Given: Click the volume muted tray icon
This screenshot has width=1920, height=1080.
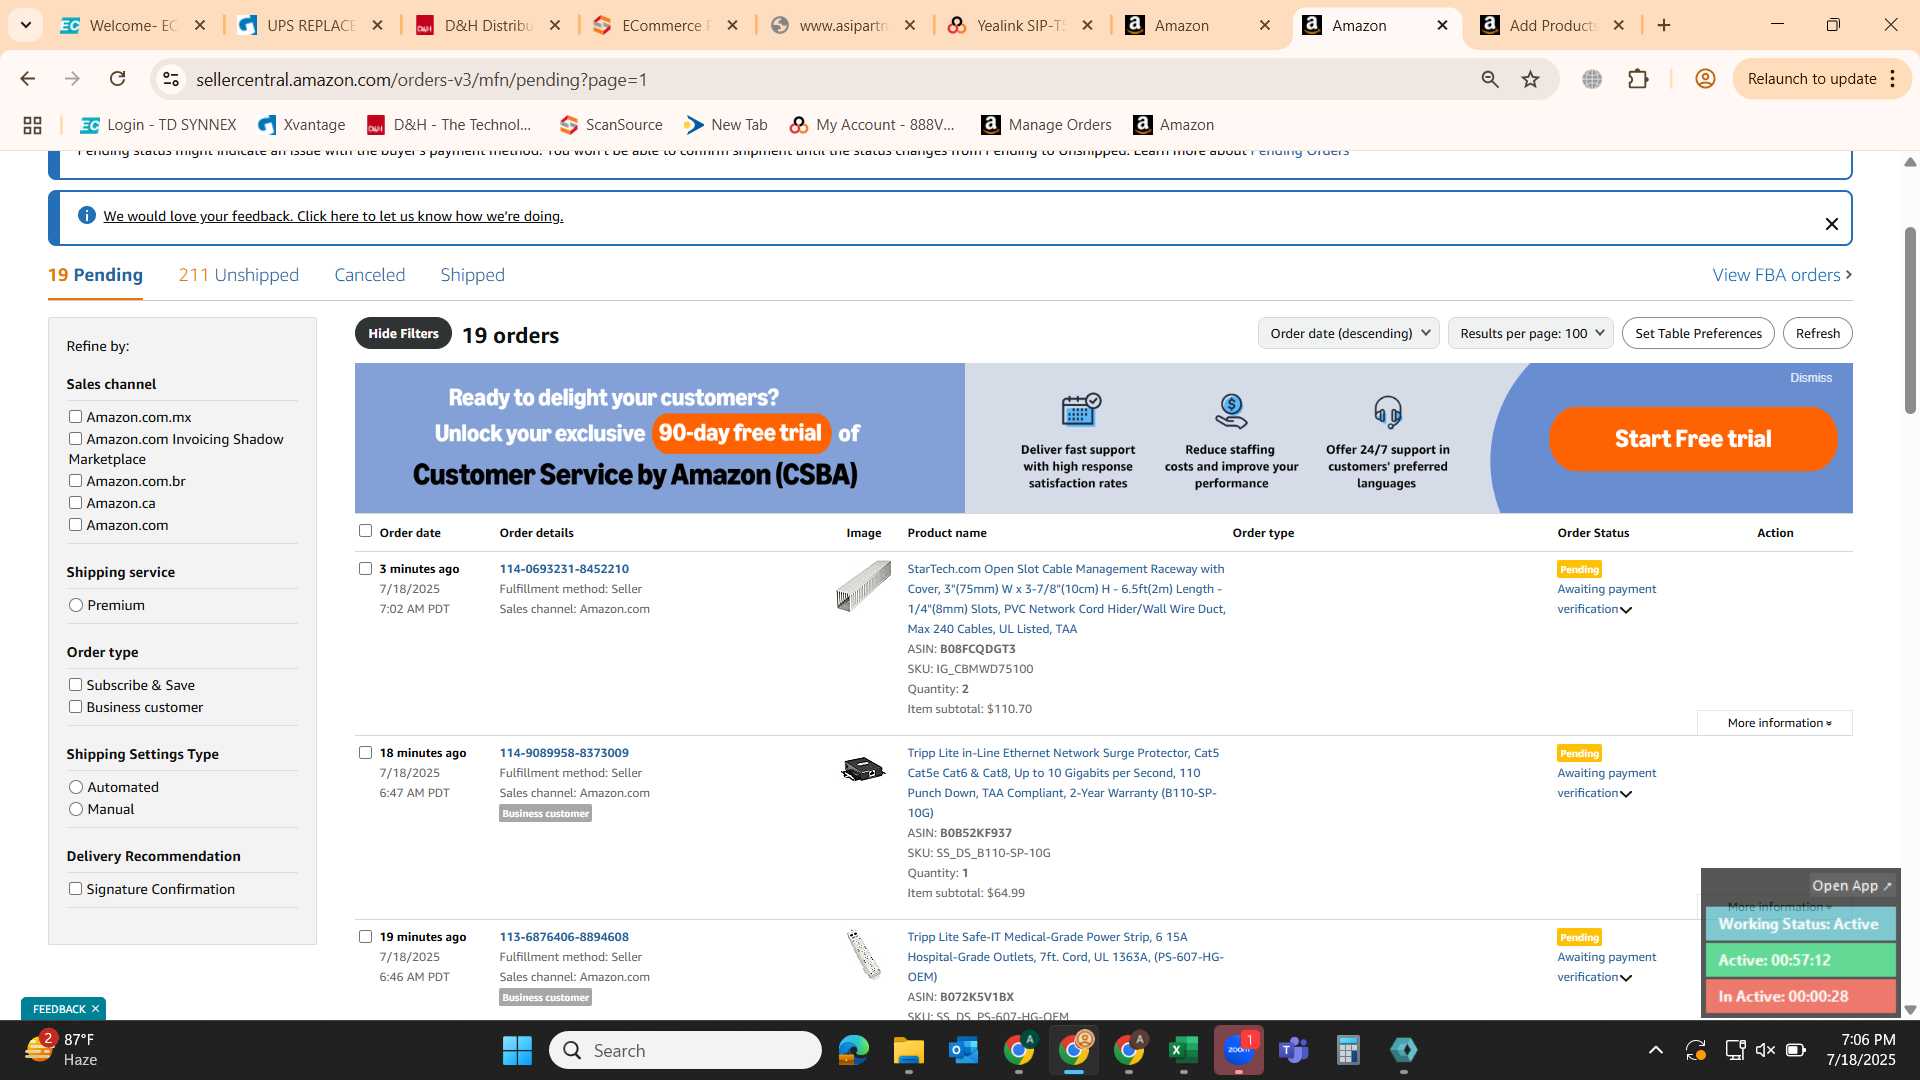Looking at the screenshot, I should click(x=1765, y=1050).
